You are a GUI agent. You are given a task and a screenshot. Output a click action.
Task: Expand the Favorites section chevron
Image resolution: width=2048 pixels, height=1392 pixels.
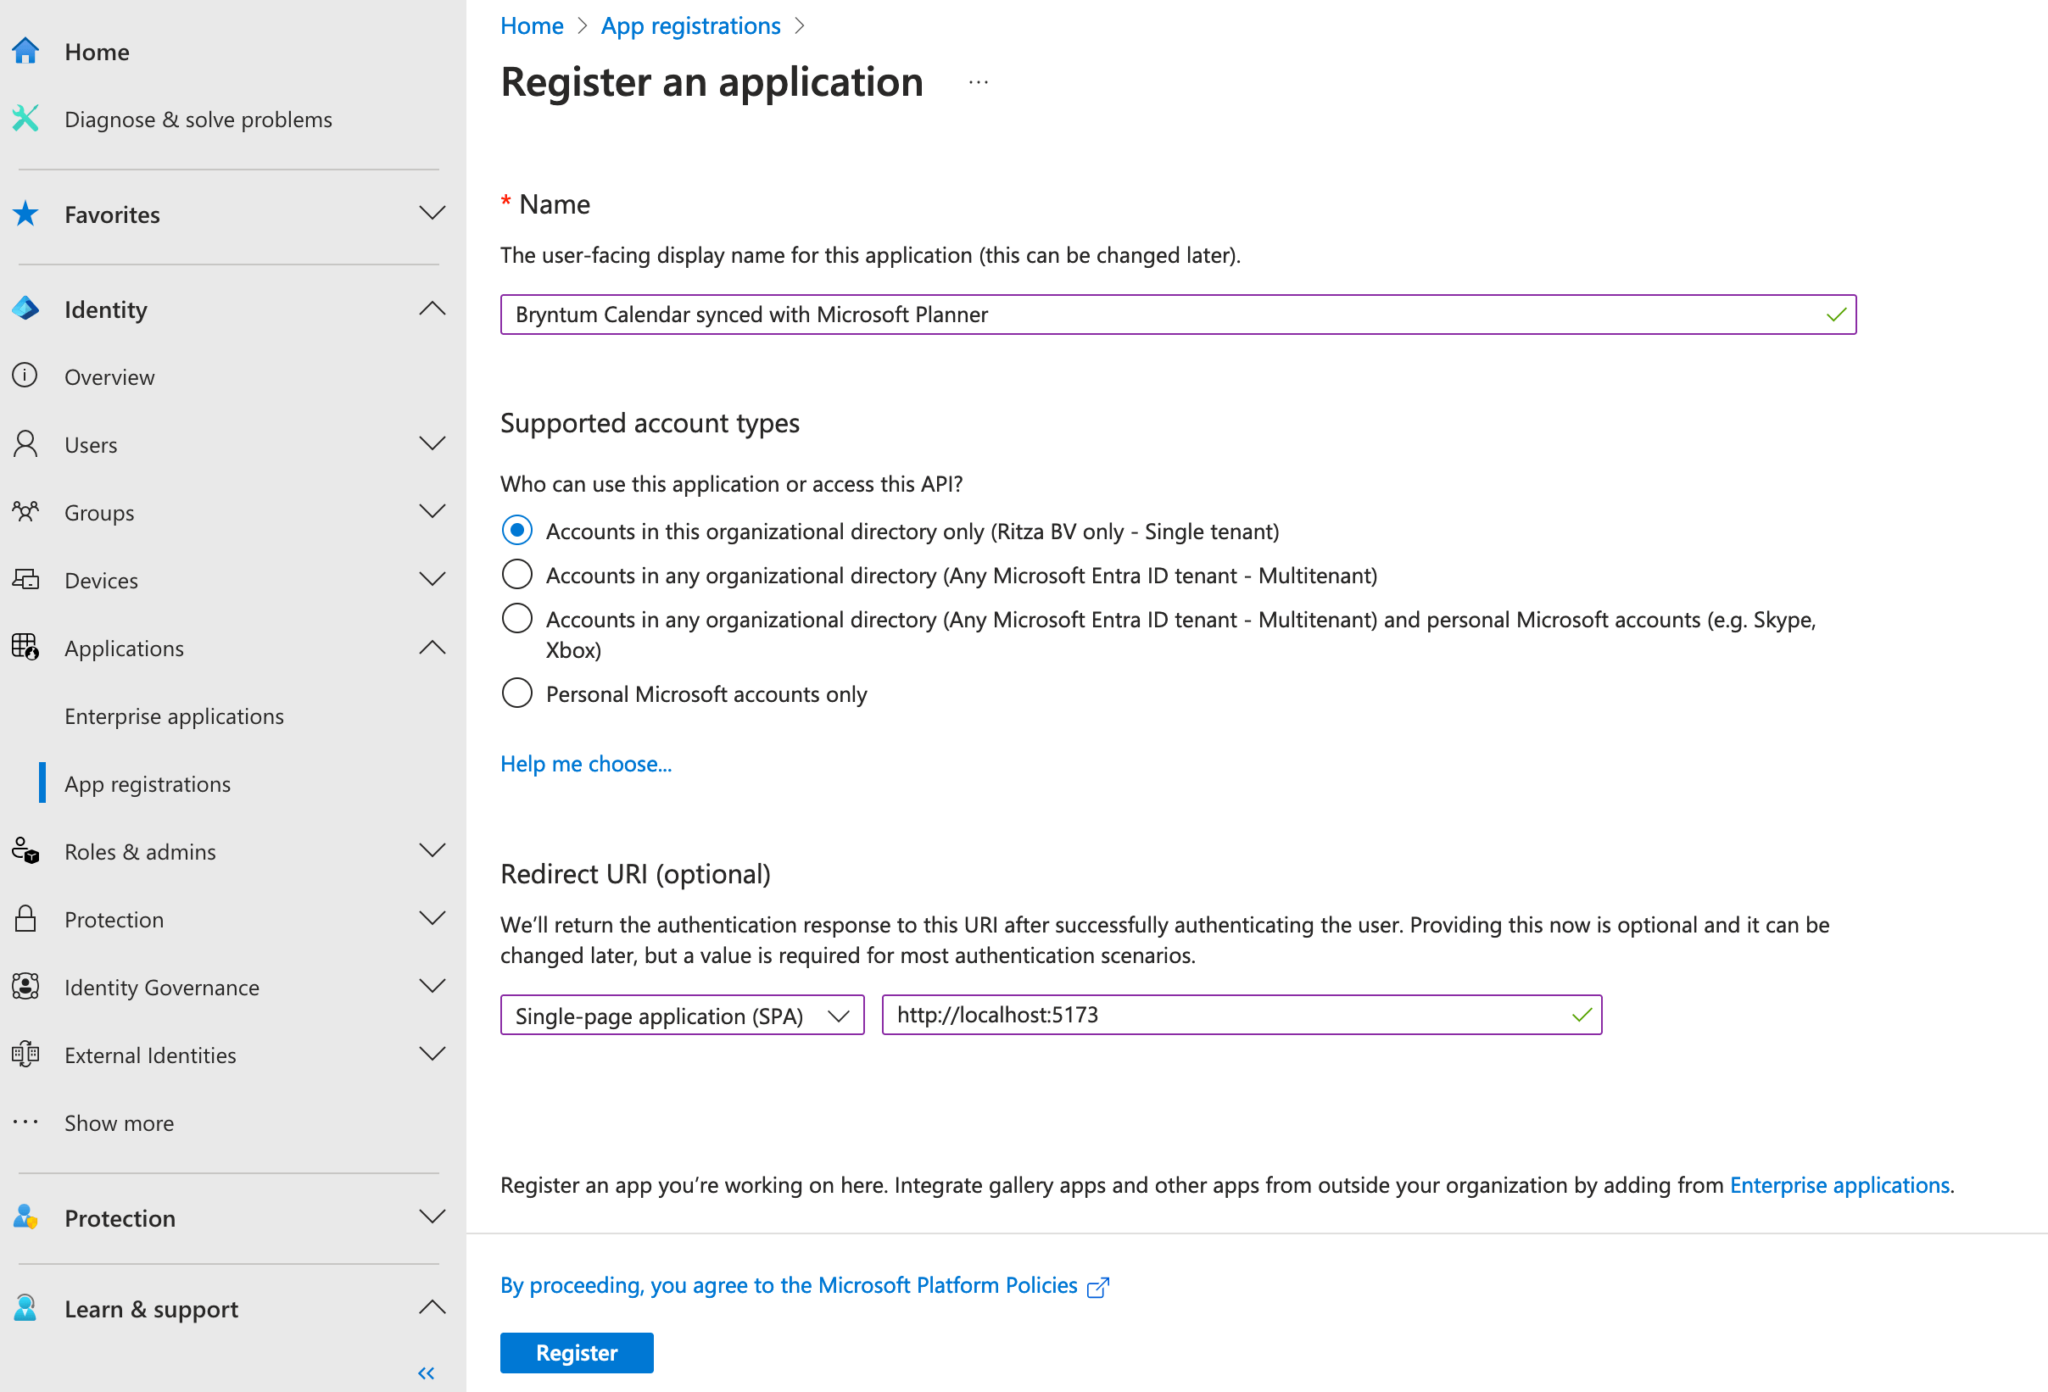(432, 213)
